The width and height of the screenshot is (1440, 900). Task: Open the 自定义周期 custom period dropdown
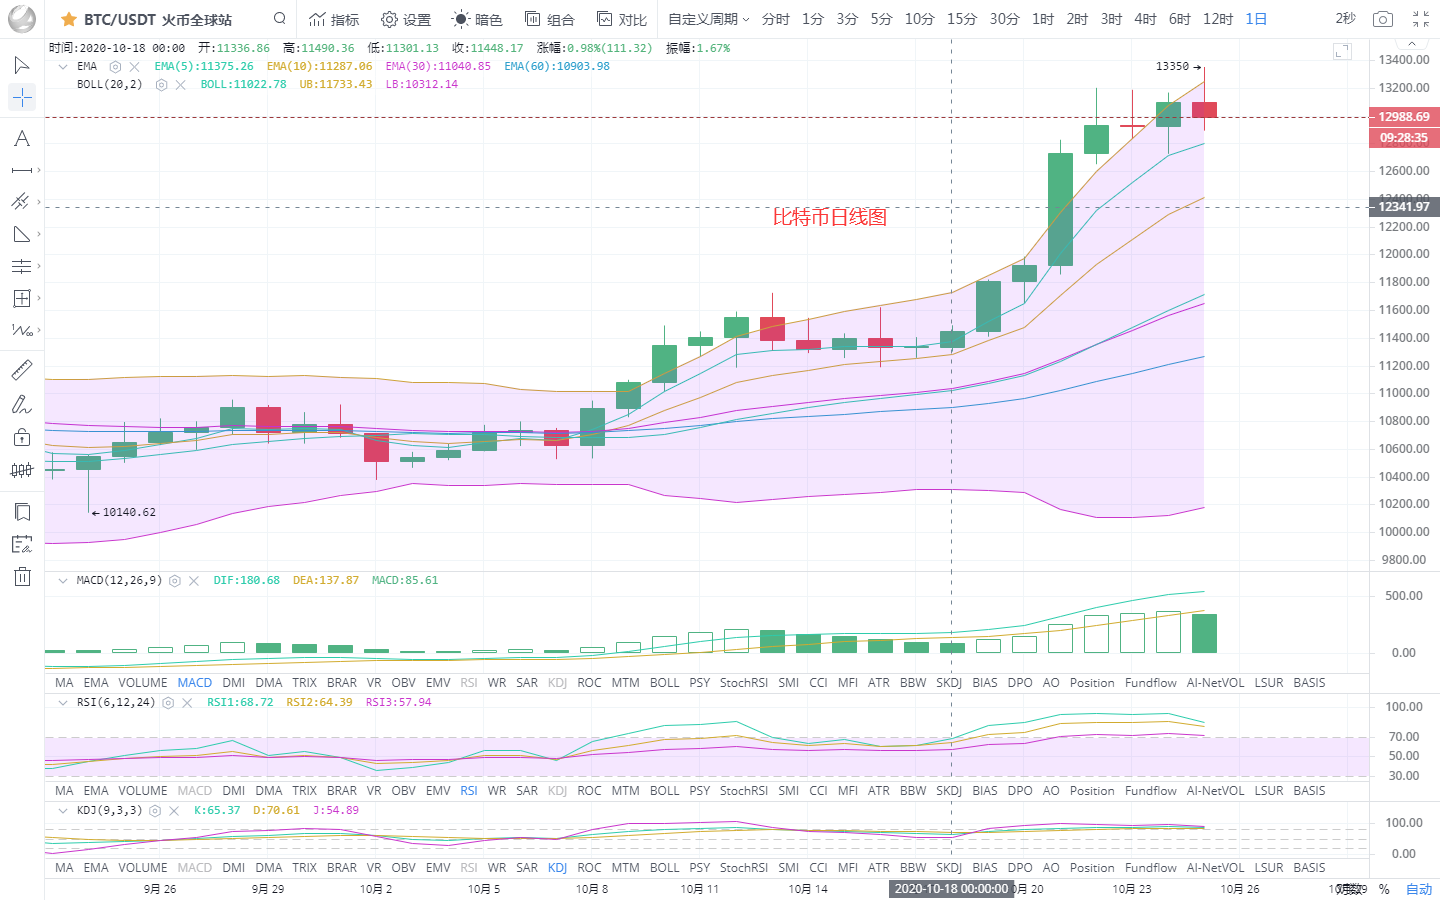tap(709, 19)
